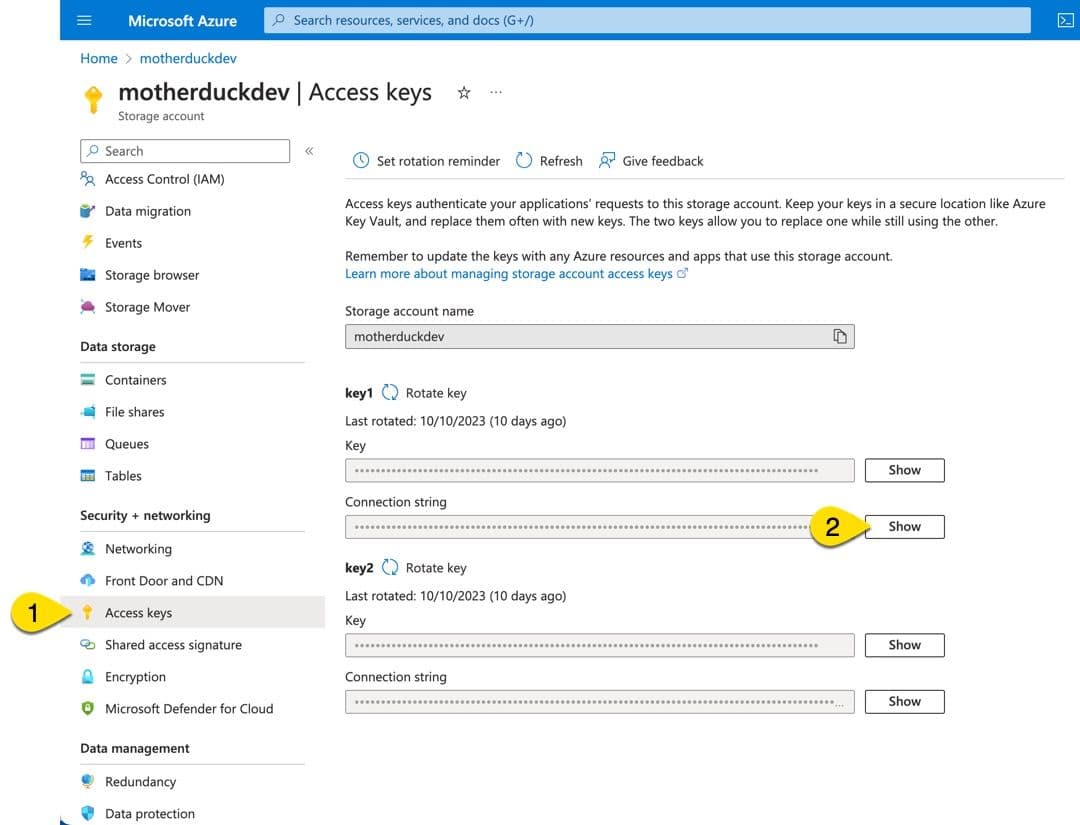Click the sidebar Search field
This screenshot has height=825, width=1080.
[185, 150]
